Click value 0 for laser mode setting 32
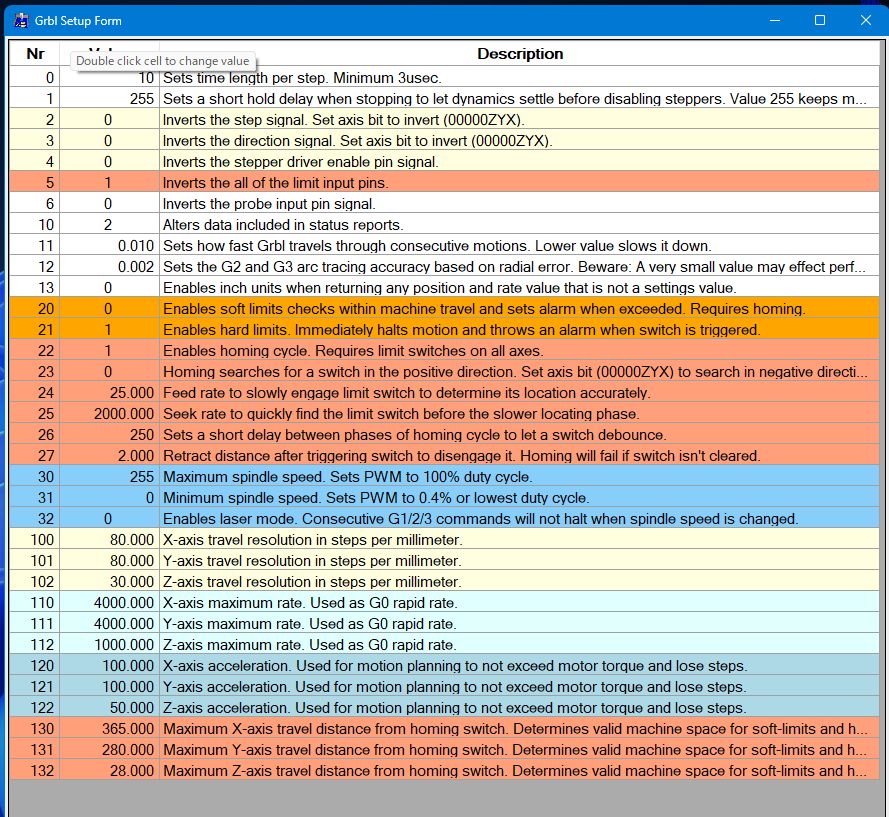Screen dimensions: 889x817 (109, 518)
